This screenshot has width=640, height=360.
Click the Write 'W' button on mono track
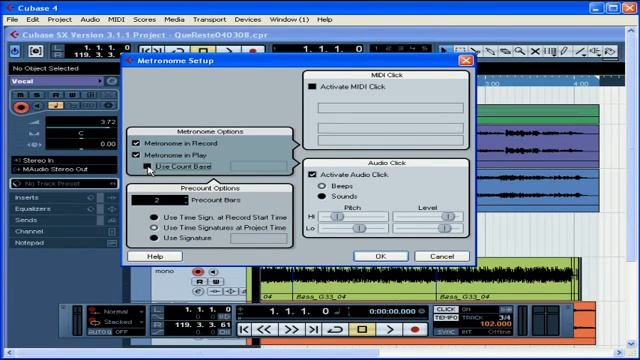pos(216,282)
